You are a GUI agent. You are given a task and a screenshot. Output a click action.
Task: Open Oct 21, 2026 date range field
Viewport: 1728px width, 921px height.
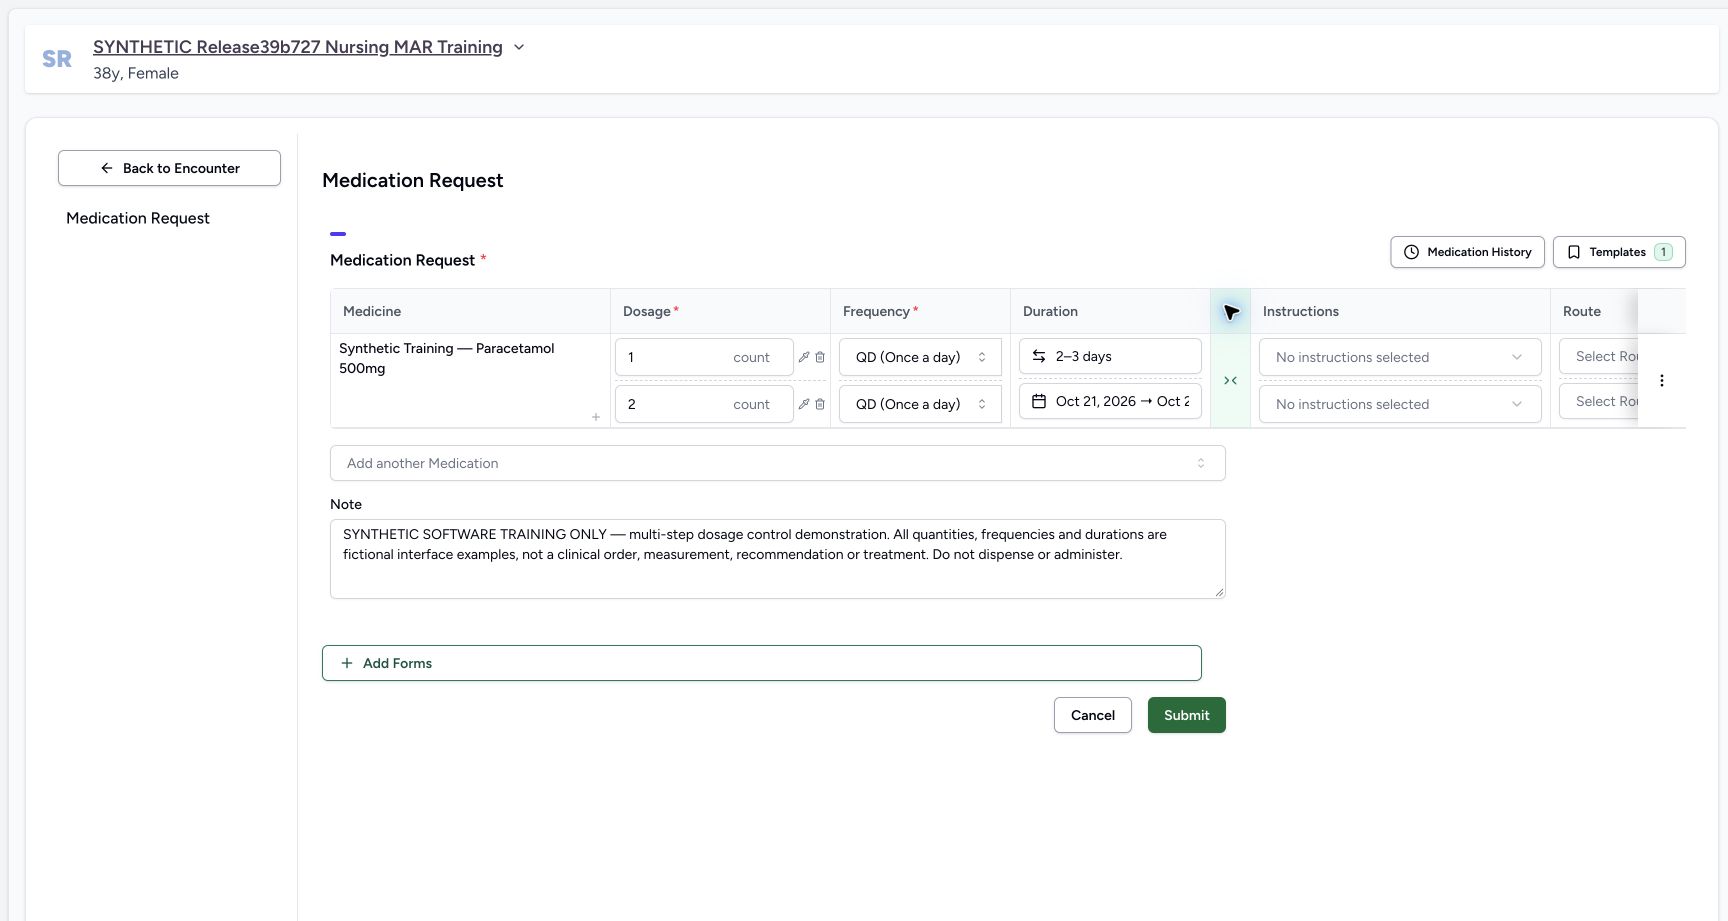(x=1110, y=401)
